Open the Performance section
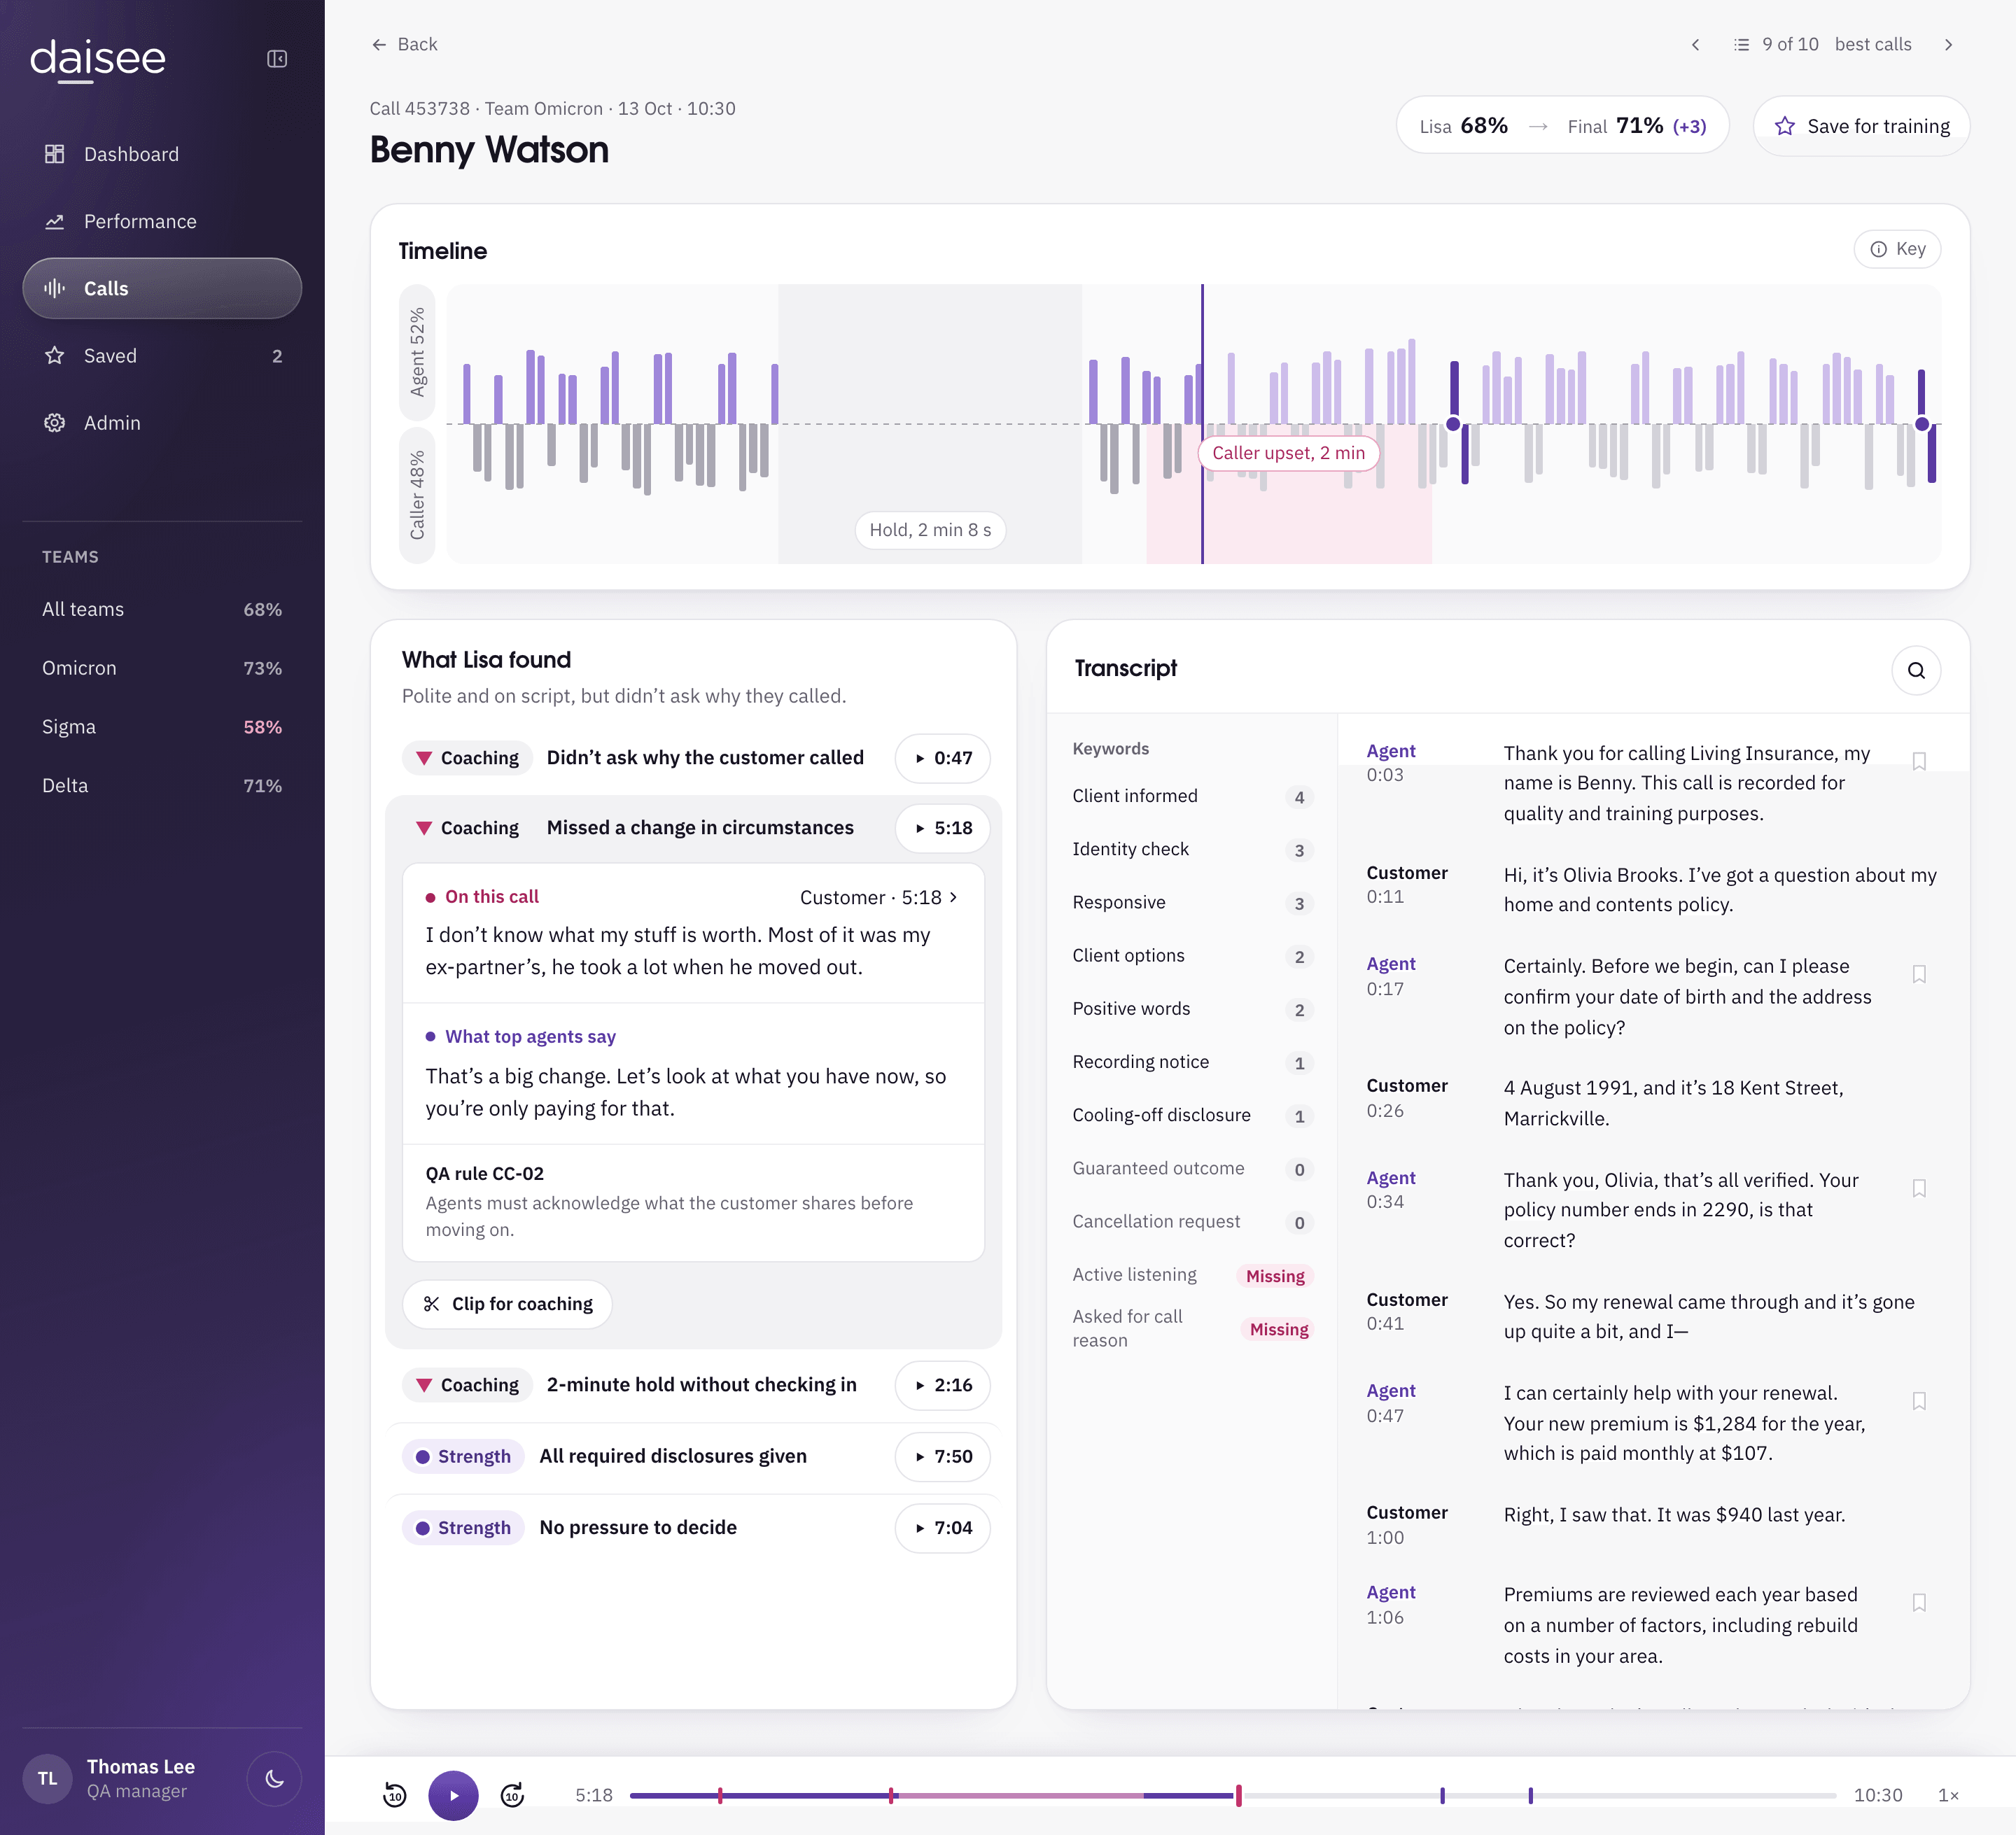Image resolution: width=2016 pixels, height=1835 pixels. click(162, 221)
